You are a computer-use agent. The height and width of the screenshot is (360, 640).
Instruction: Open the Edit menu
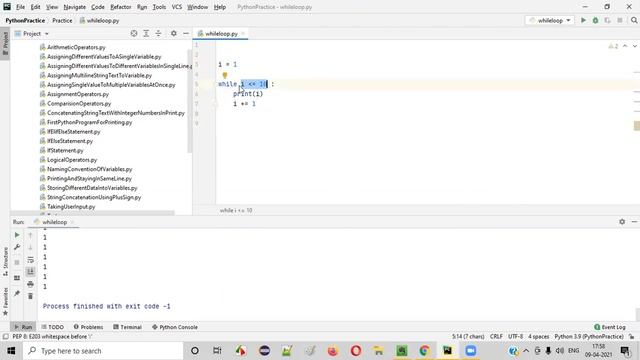click(x=36, y=7)
